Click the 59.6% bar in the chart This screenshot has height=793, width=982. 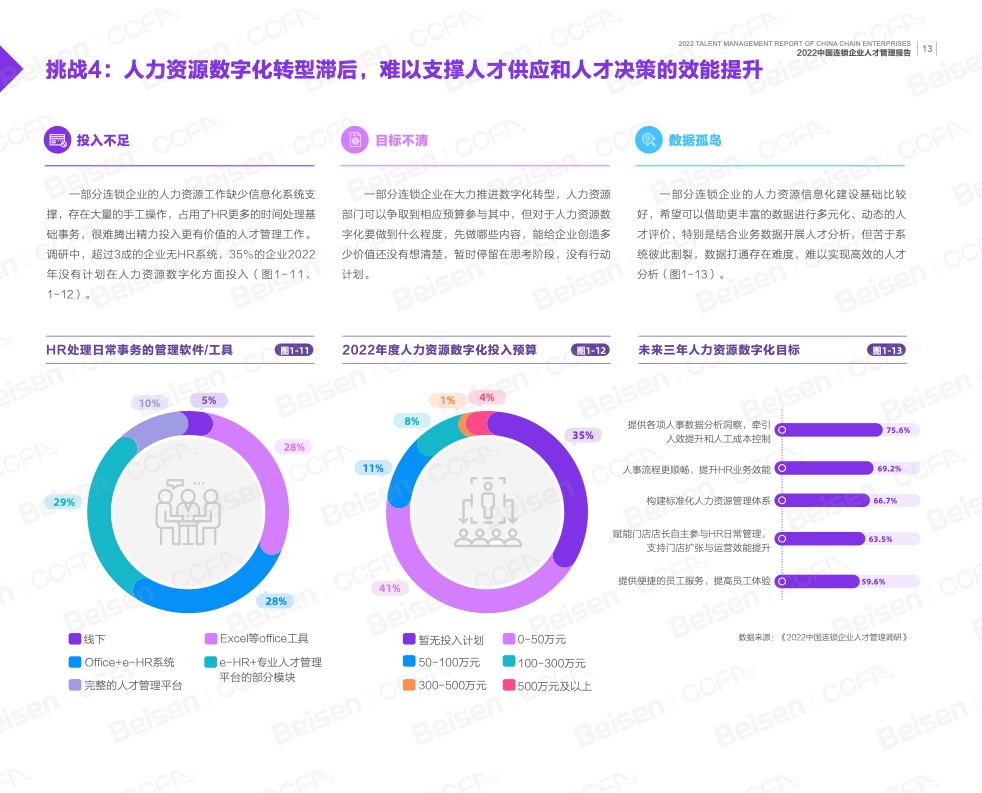pos(817,581)
